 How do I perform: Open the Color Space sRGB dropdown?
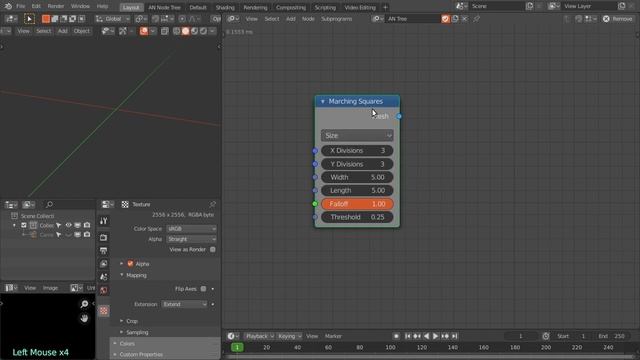click(x=191, y=229)
